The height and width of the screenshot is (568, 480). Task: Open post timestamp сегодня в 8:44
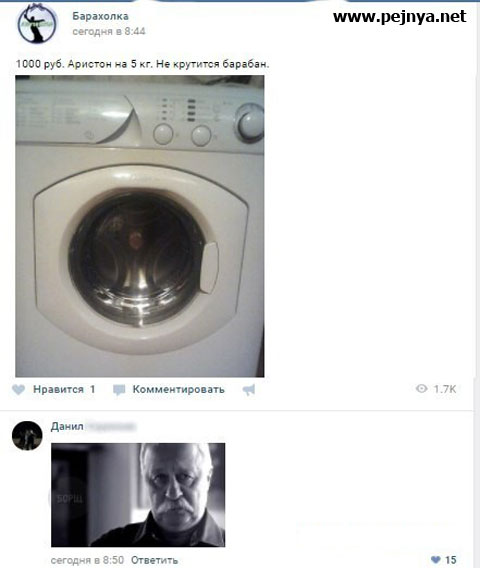coord(109,32)
